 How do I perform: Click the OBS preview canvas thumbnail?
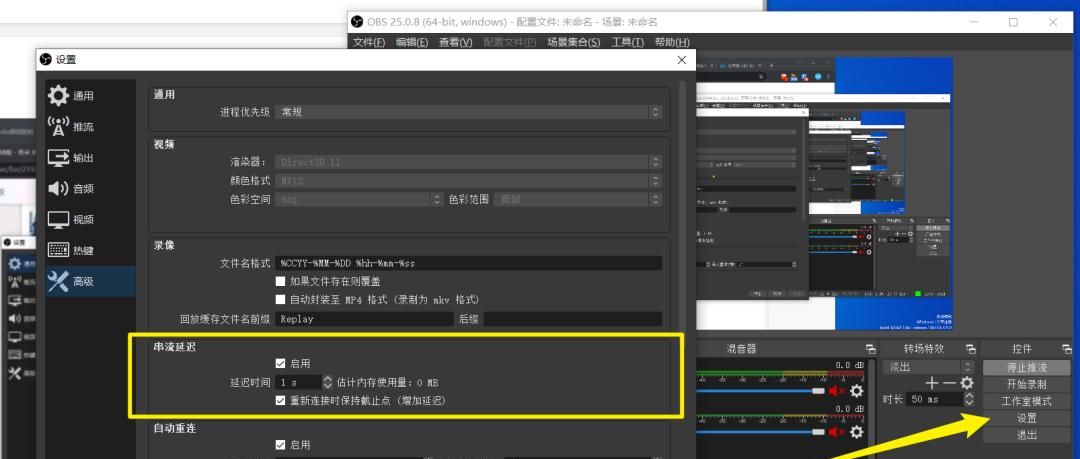coord(824,195)
